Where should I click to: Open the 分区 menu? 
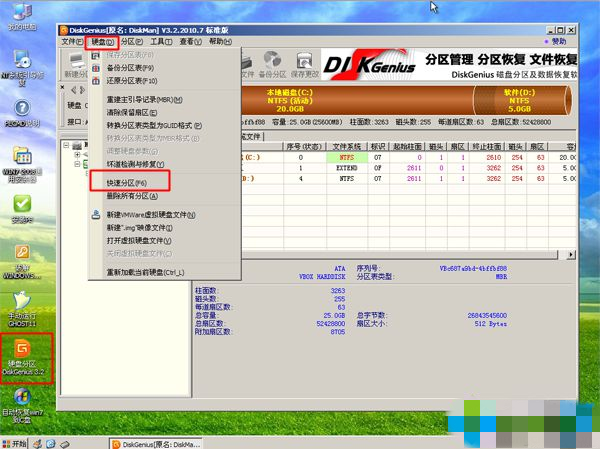(132, 42)
